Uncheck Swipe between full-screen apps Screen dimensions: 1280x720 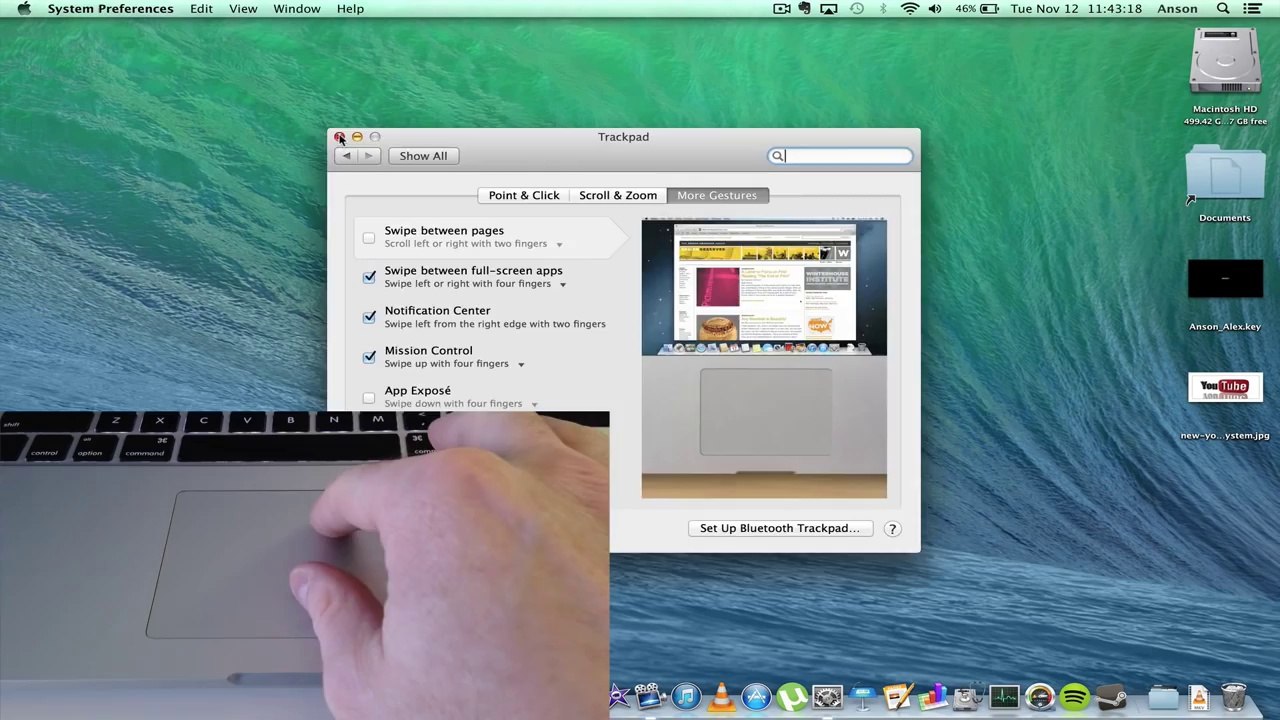coord(369,277)
